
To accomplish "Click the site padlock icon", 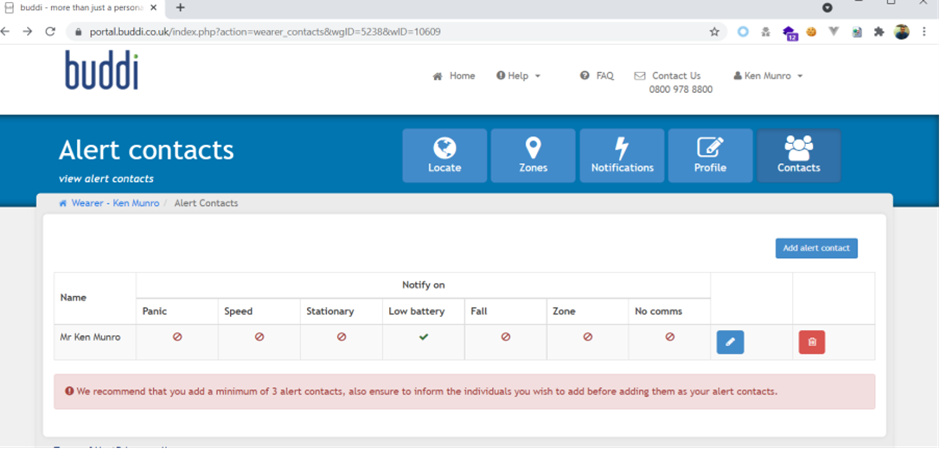I will pos(78,32).
